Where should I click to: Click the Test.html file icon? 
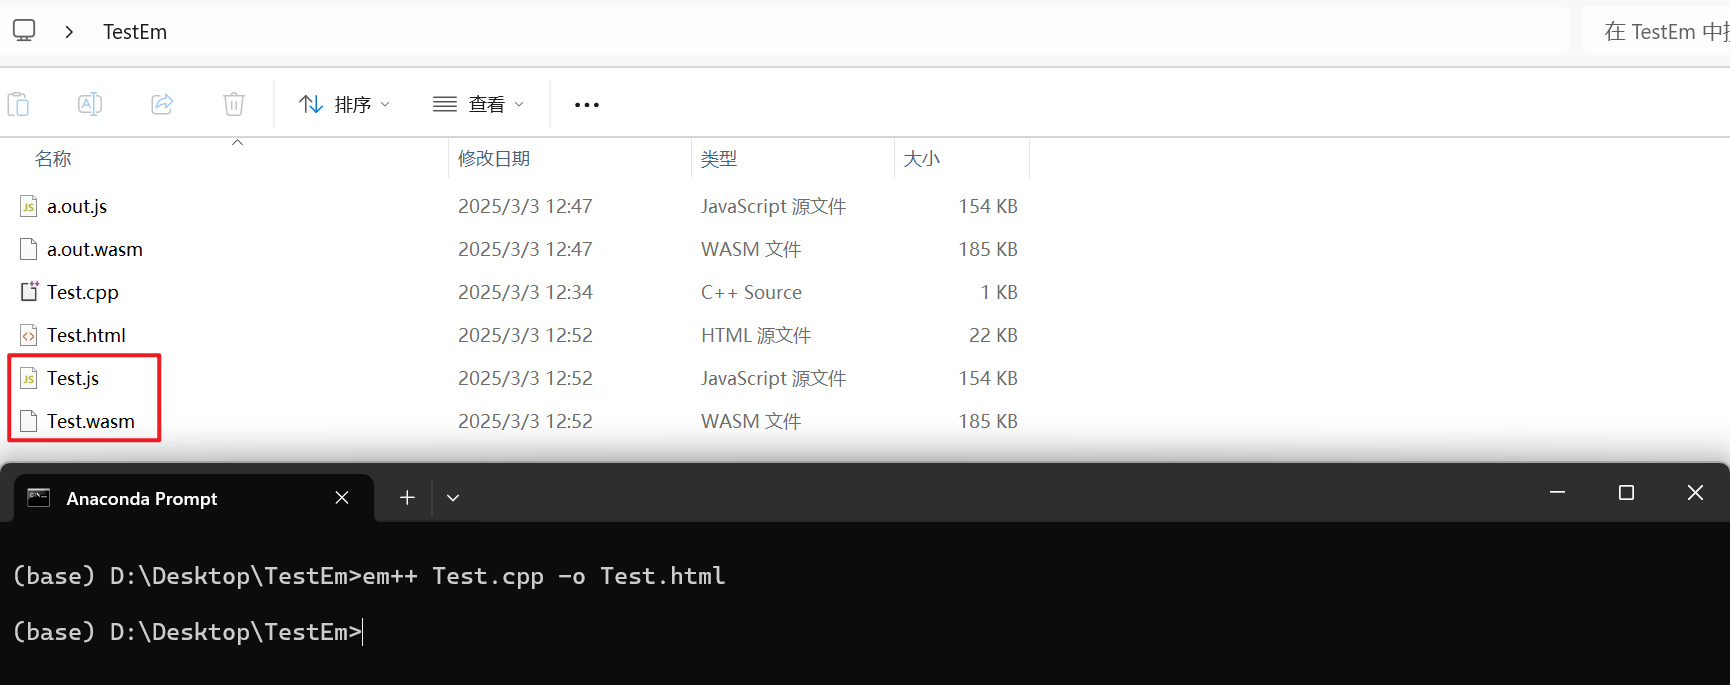[29, 336]
